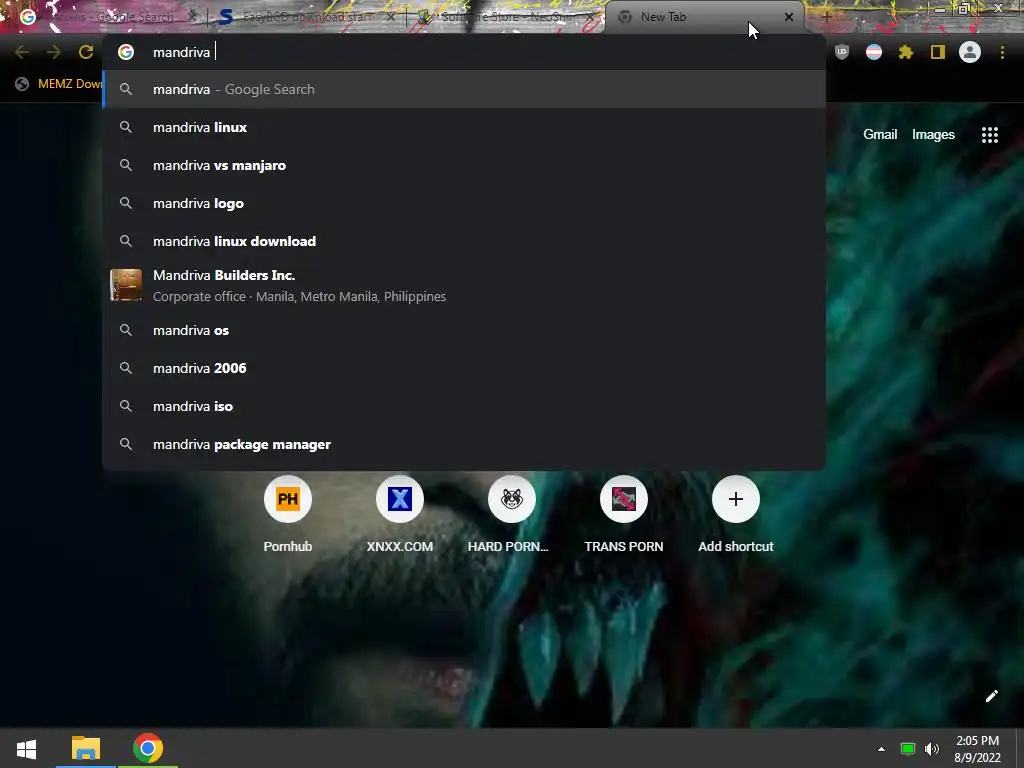Click the forward navigation arrow
The width and height of the screenshot is (1024, 768).
pos(54,52)
